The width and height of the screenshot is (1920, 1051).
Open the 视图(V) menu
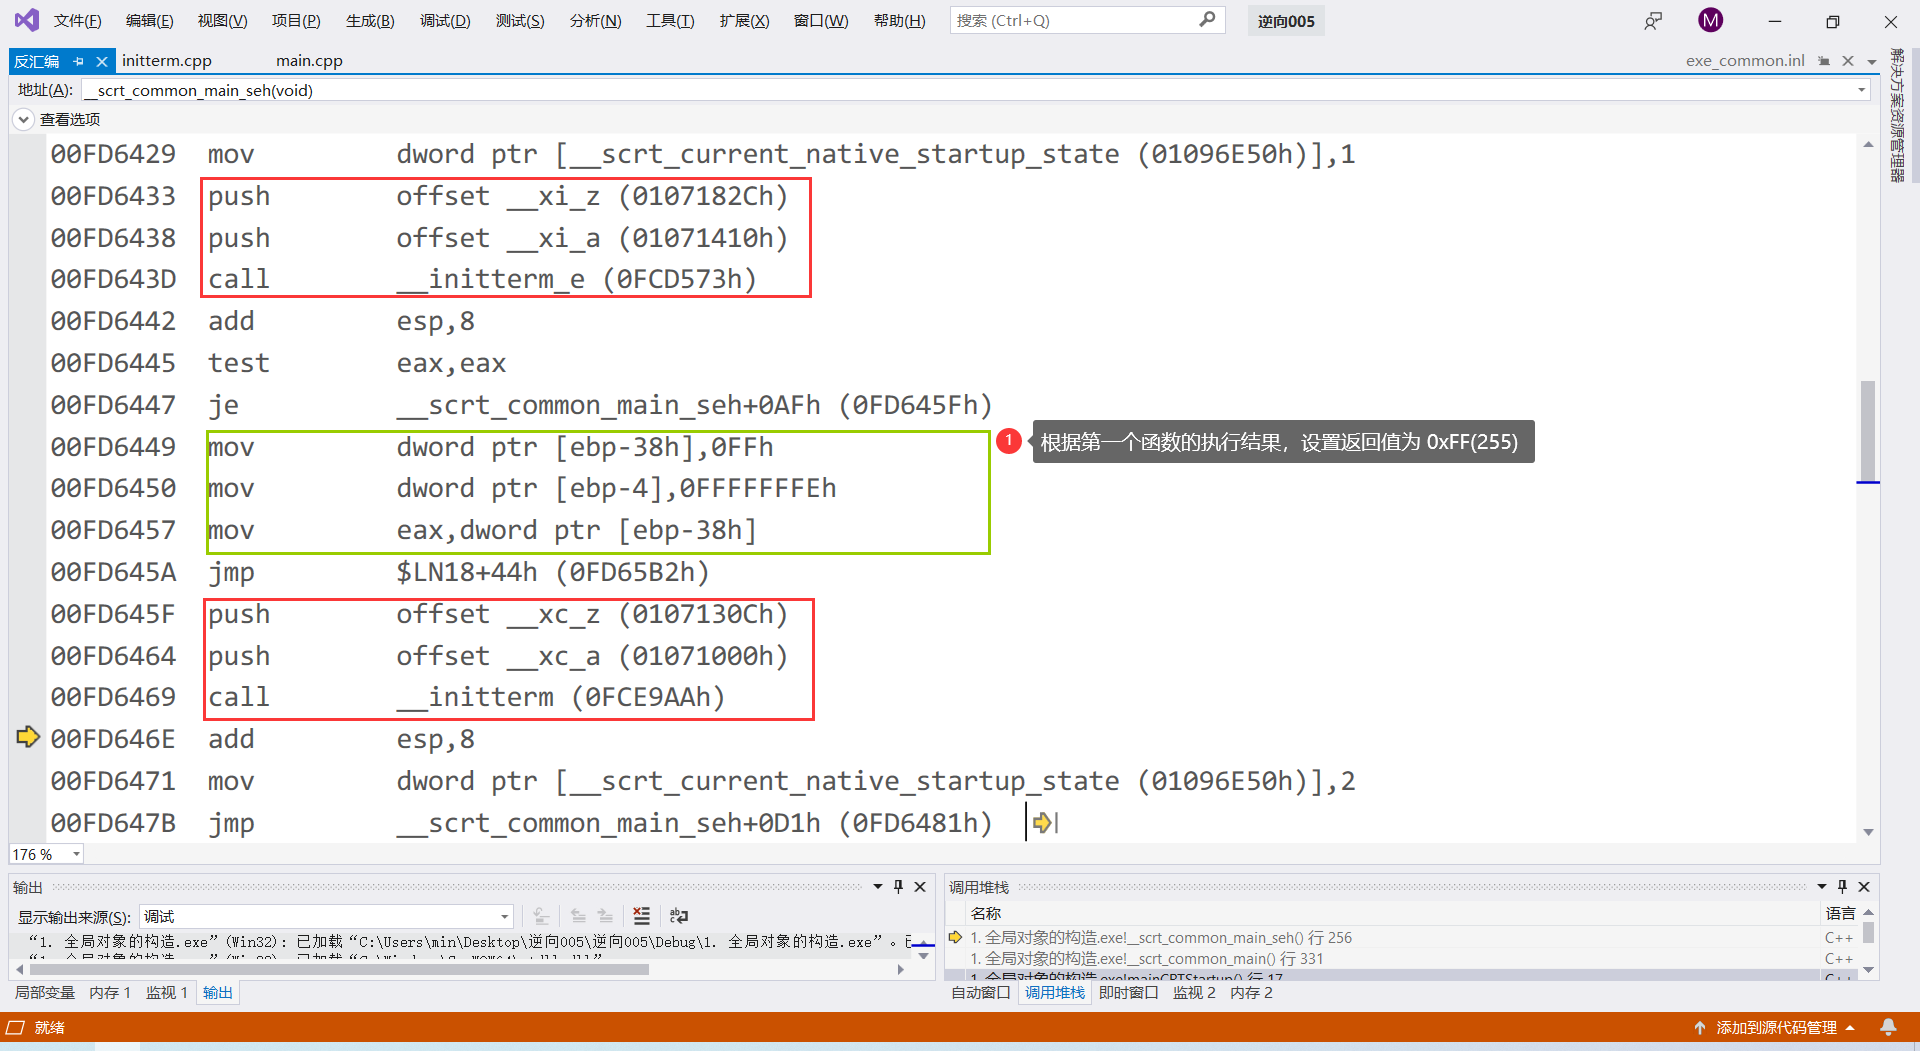click(x=222, y=21)
